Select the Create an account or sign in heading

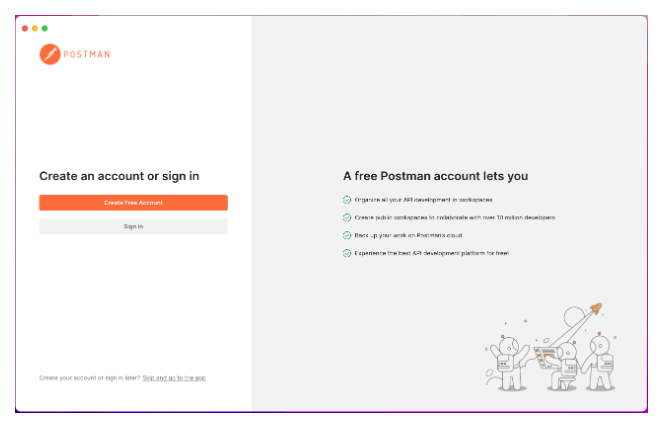pos(119,176)
